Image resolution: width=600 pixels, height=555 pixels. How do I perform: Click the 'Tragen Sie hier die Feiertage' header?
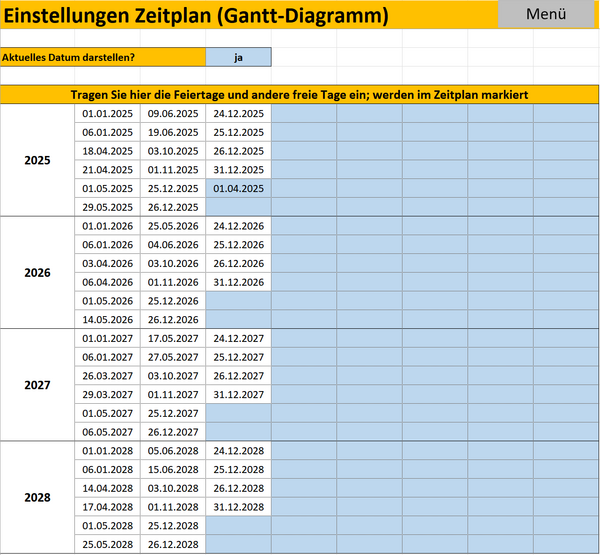[299, 95]
